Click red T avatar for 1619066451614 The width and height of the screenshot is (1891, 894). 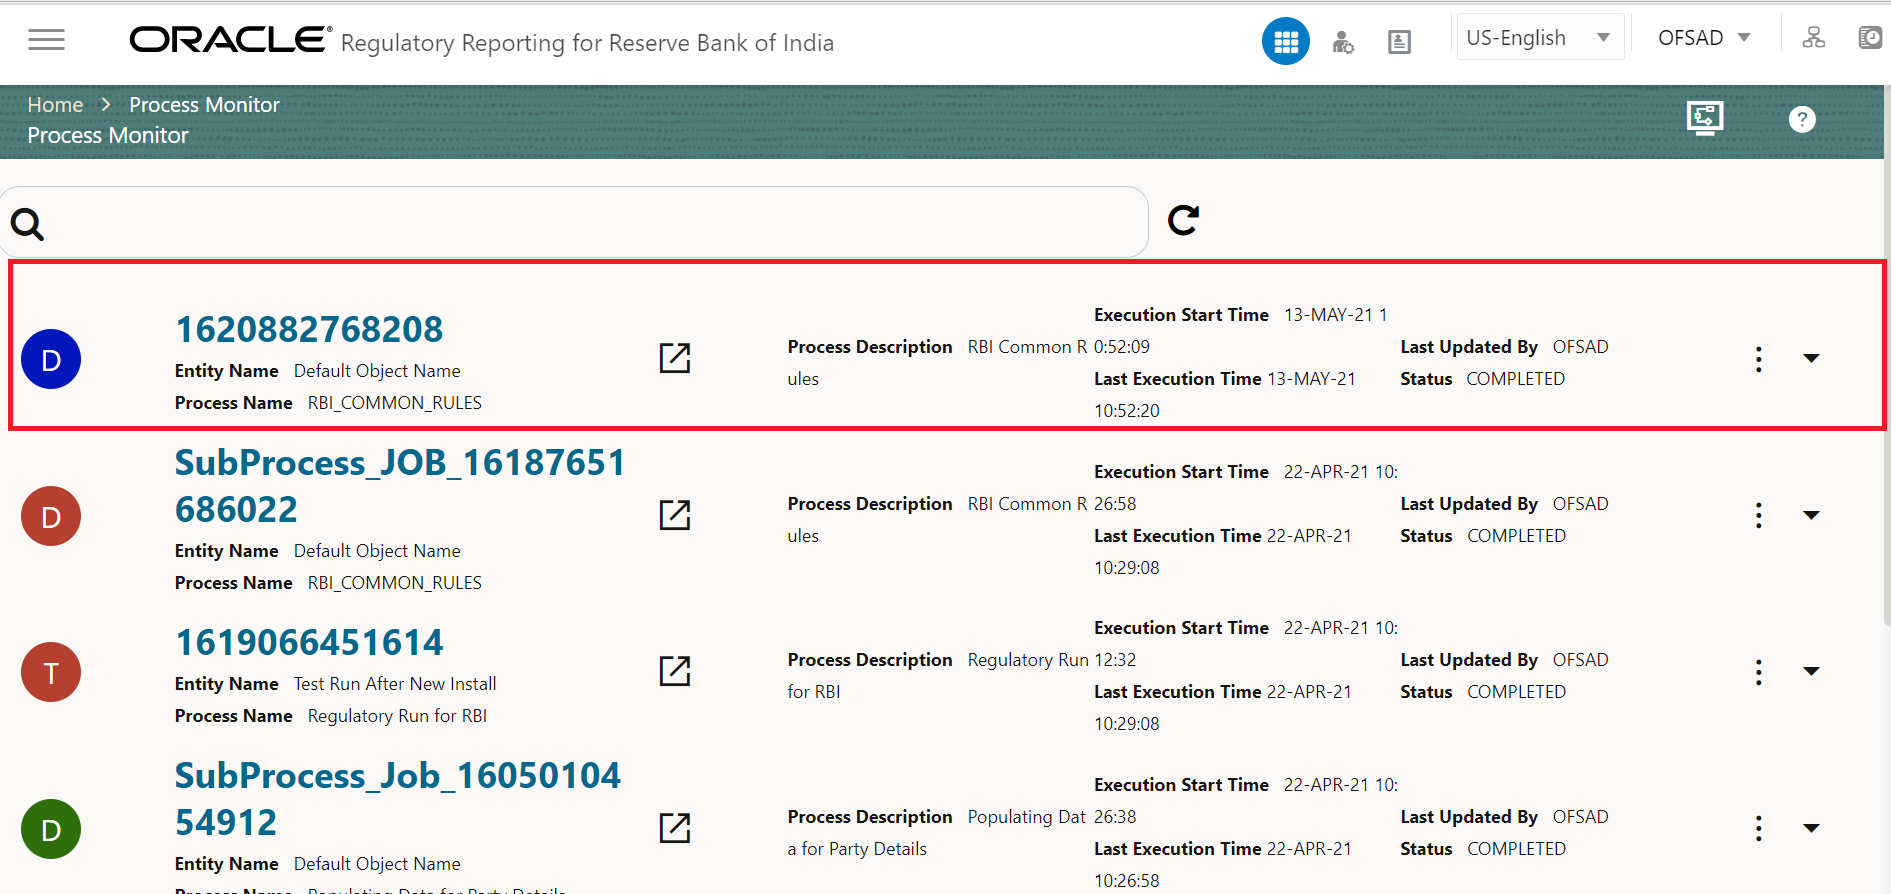point(51,672)
